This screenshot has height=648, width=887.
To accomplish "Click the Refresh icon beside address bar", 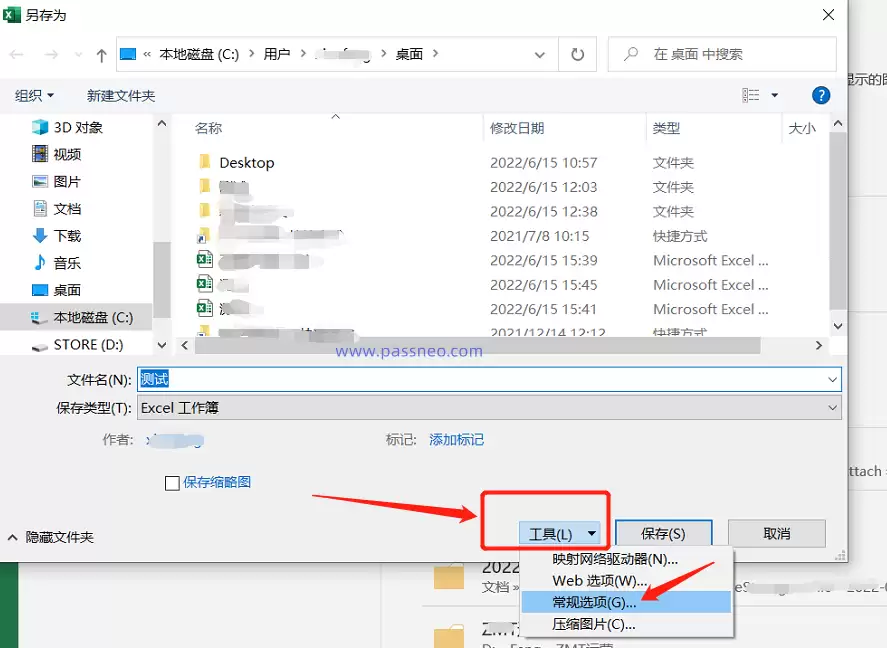I will click(x=577, y=55).
